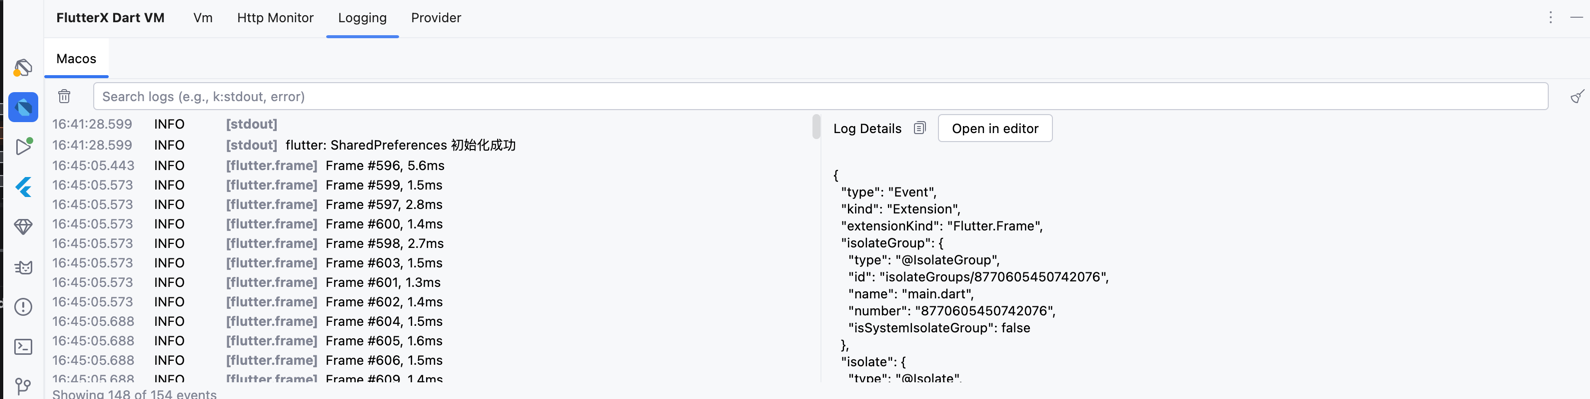The height and width of the screenshot is (399, 1590).
Task: Click the broom clean-up icon beside search
Action: pos(1577,97)
